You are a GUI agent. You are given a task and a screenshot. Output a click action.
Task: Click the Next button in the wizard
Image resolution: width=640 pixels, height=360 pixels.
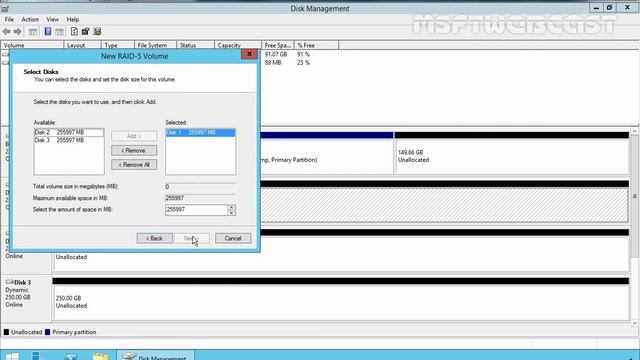[192, 238]
